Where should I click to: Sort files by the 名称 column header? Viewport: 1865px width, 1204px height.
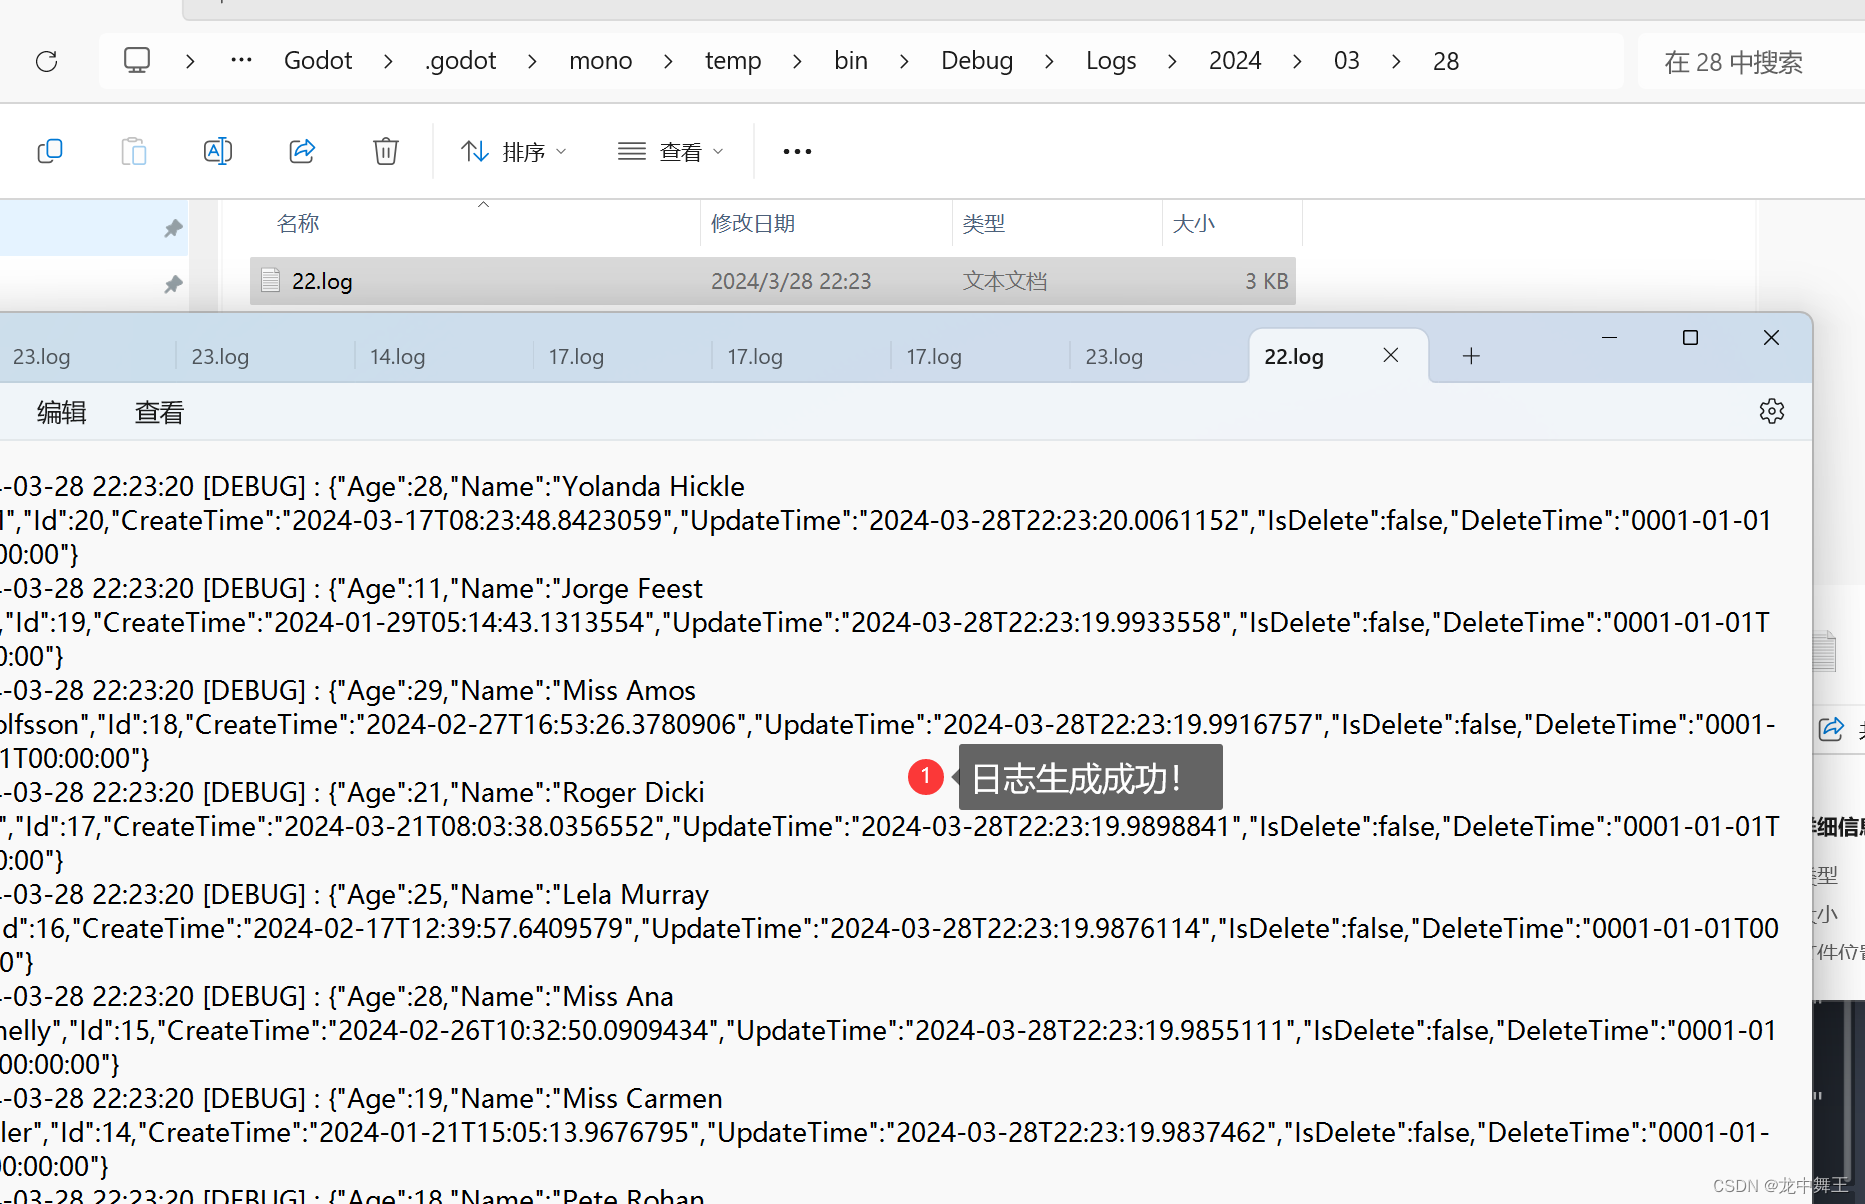tap(298, 223)
